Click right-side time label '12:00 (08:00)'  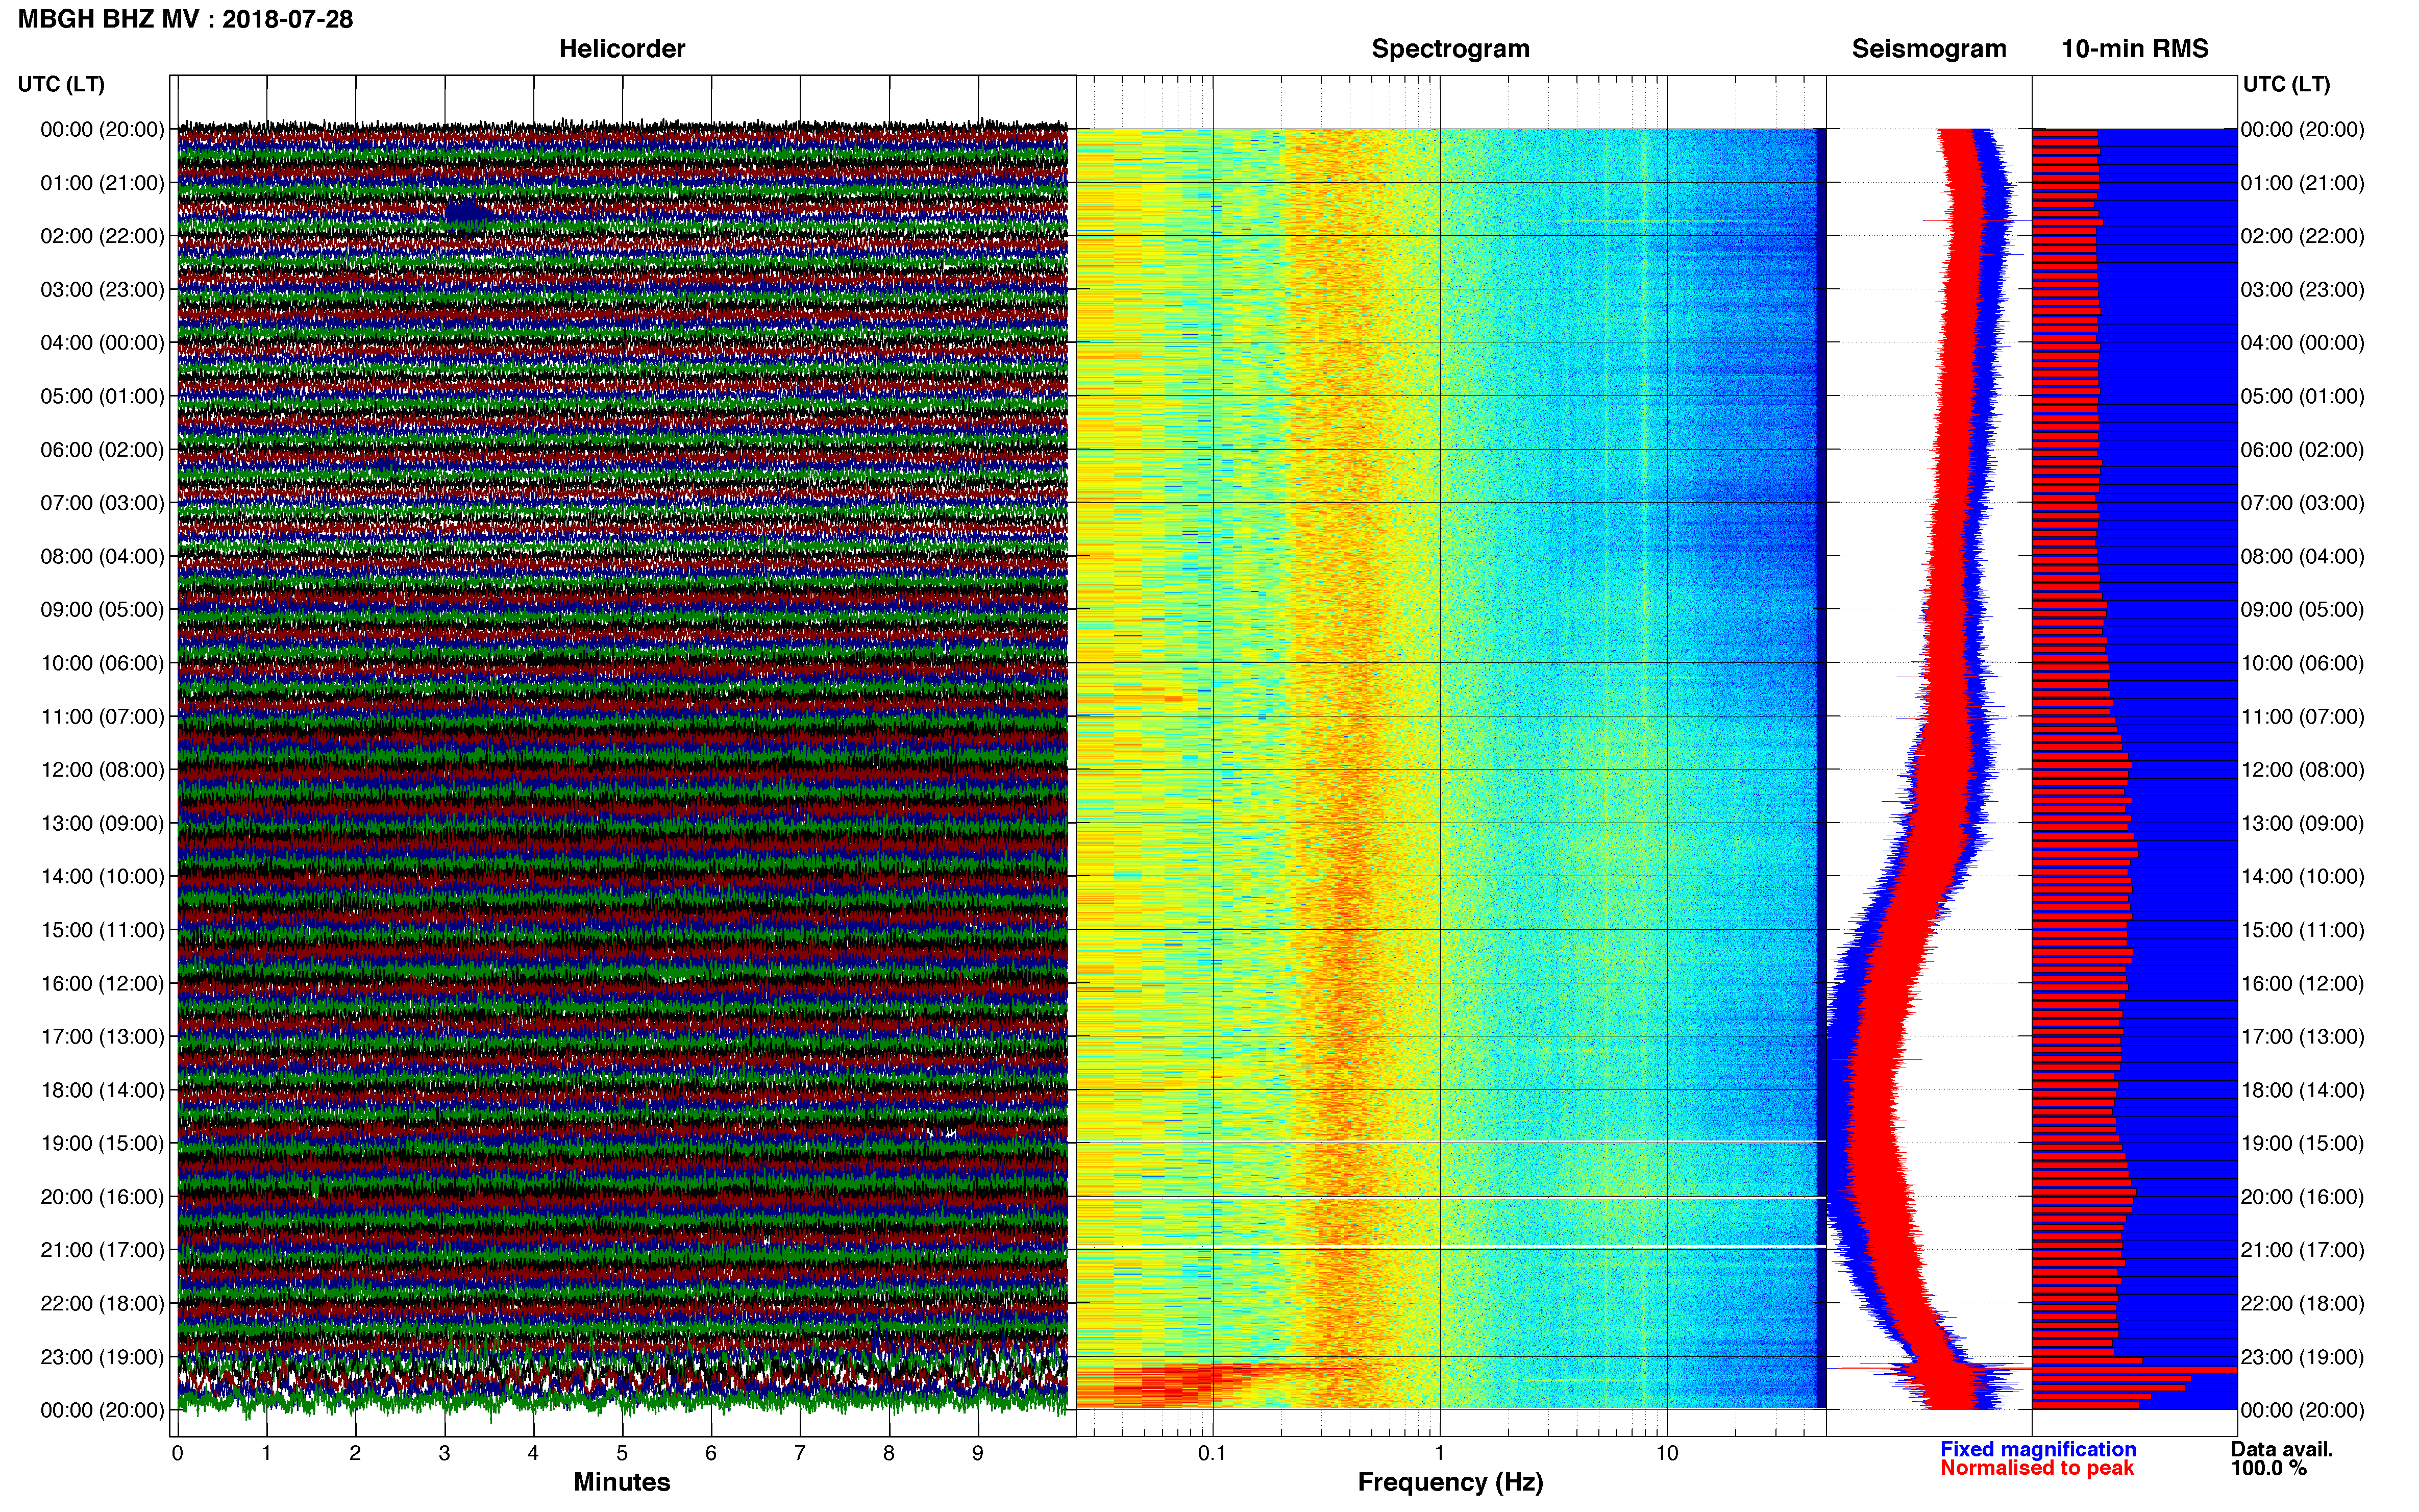point(2303,770)
